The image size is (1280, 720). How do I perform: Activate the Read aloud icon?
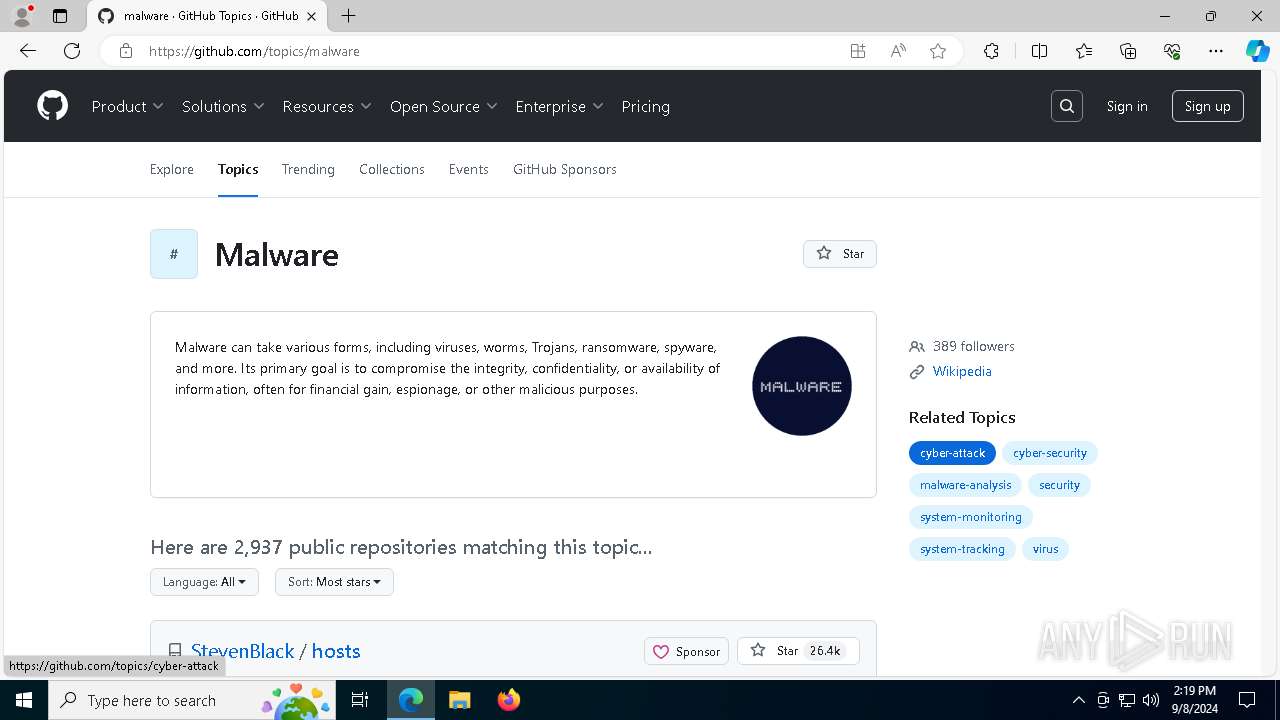[x=898, y=51]
